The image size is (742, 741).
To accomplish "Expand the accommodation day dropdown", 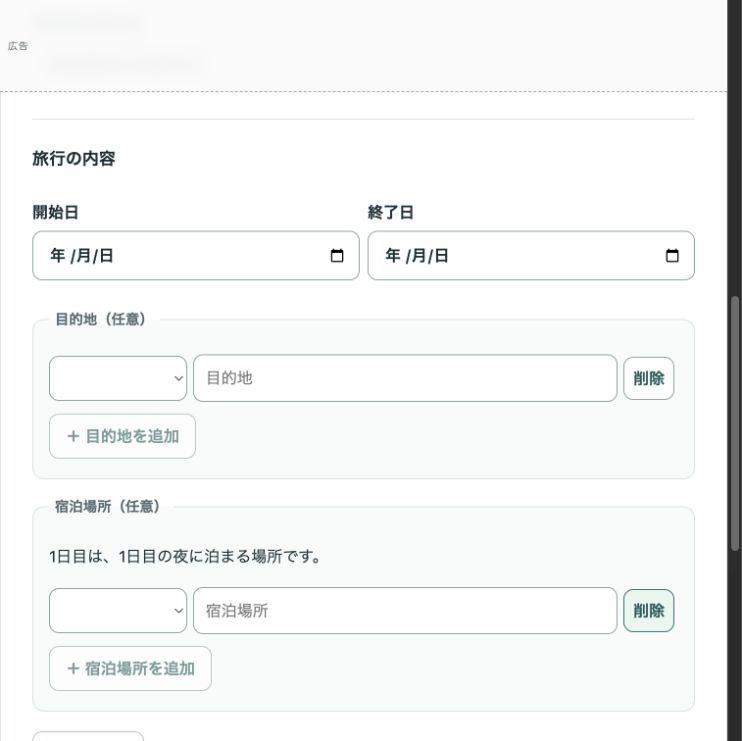I will tap(118, 610).
